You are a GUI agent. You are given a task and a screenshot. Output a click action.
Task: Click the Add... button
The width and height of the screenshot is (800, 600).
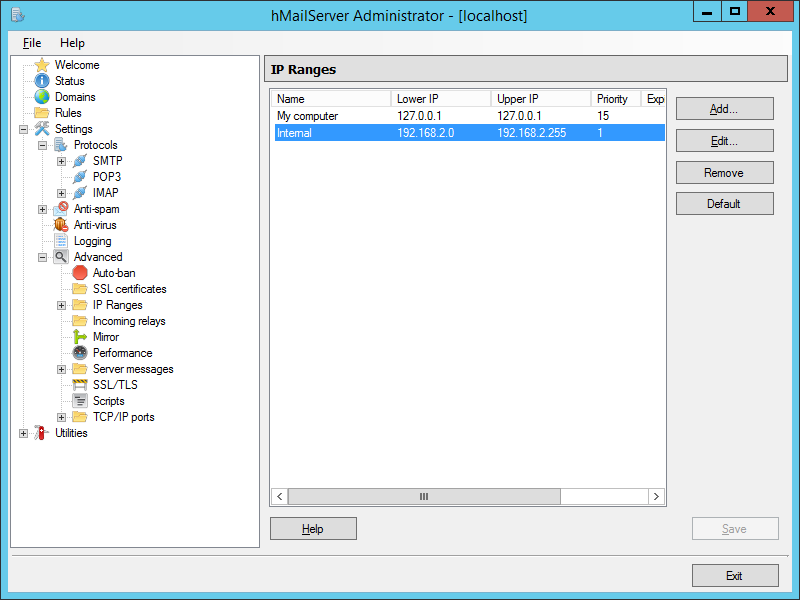724,109
